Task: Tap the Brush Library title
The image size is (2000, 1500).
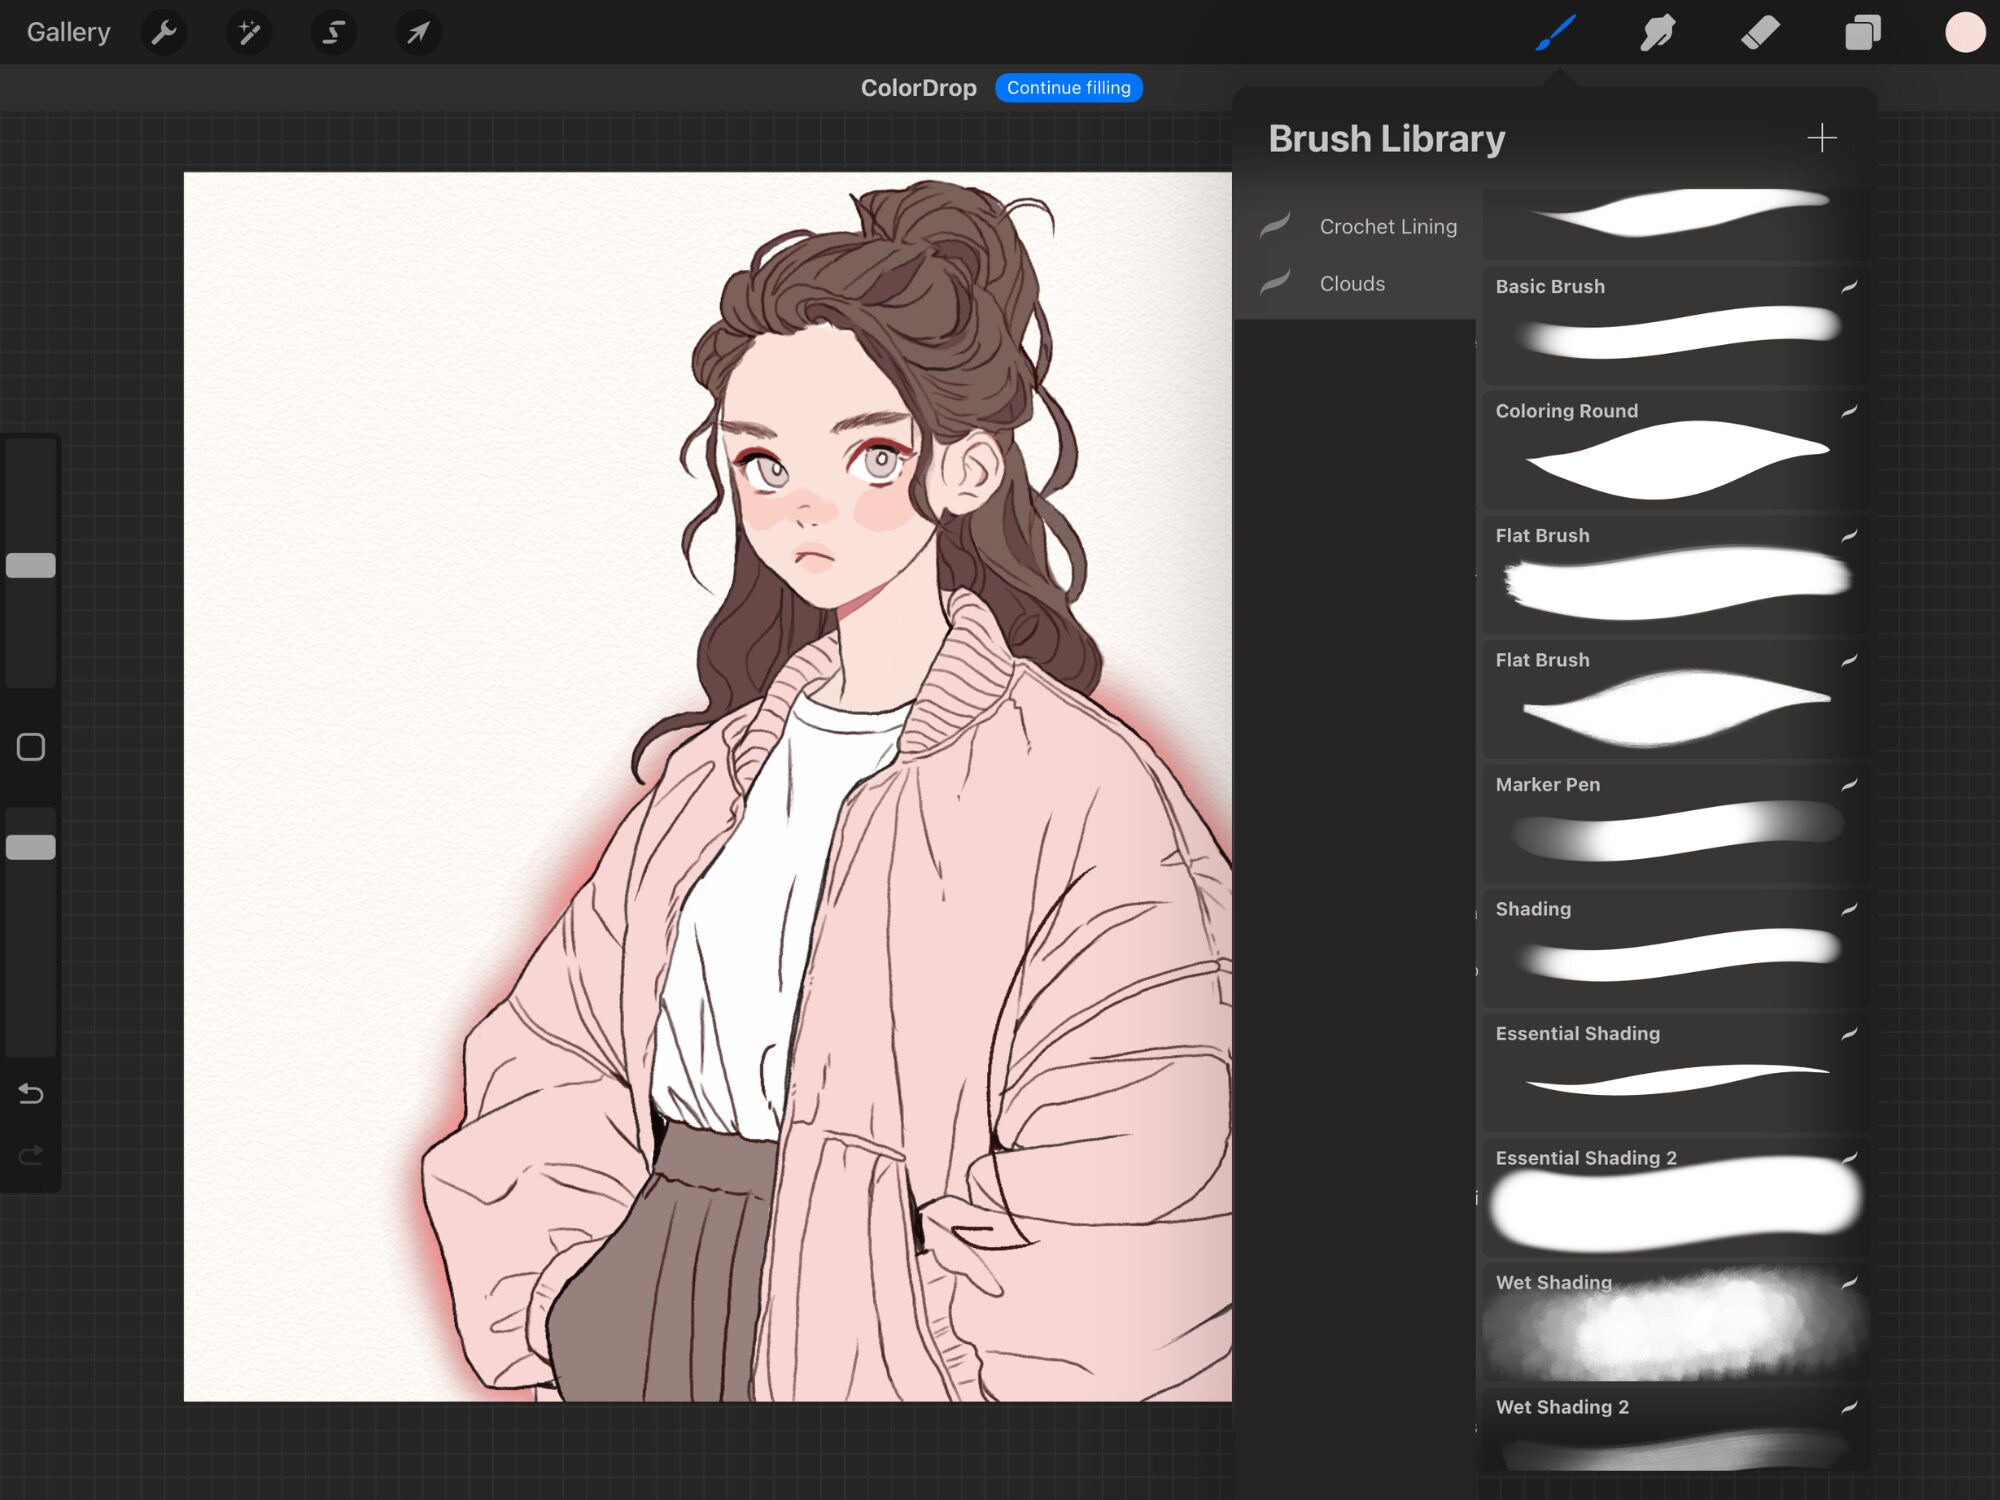Action: [x=1386, y=139]
